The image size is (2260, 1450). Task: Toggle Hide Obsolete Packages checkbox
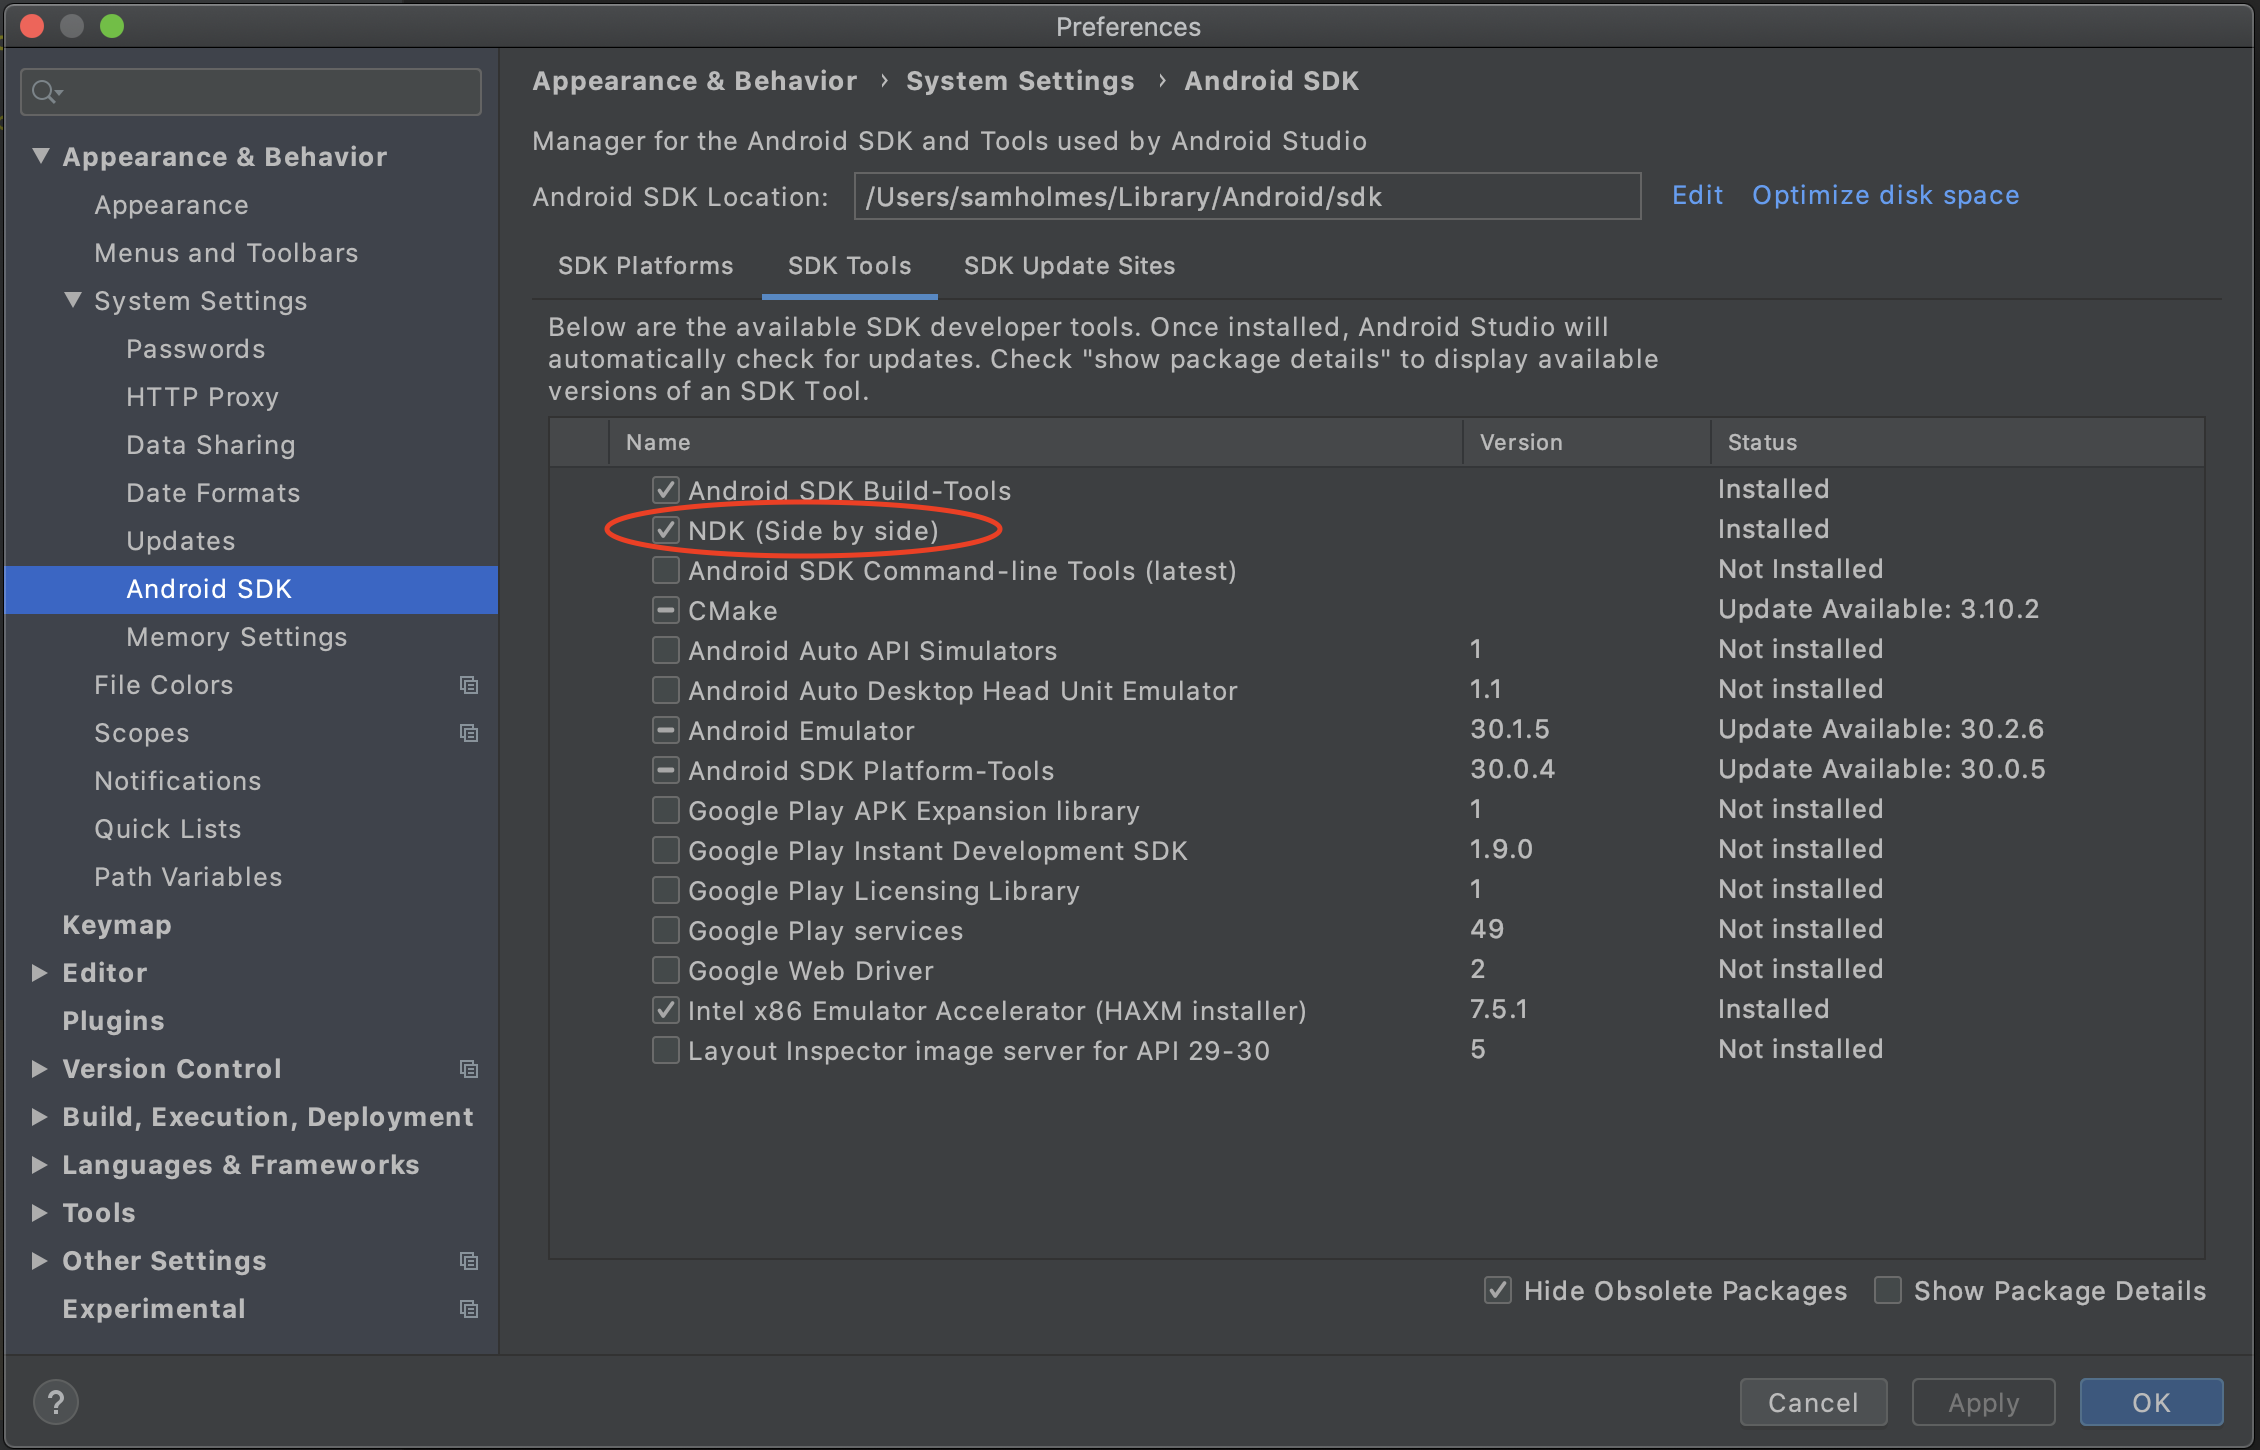coord(1497,1290)
